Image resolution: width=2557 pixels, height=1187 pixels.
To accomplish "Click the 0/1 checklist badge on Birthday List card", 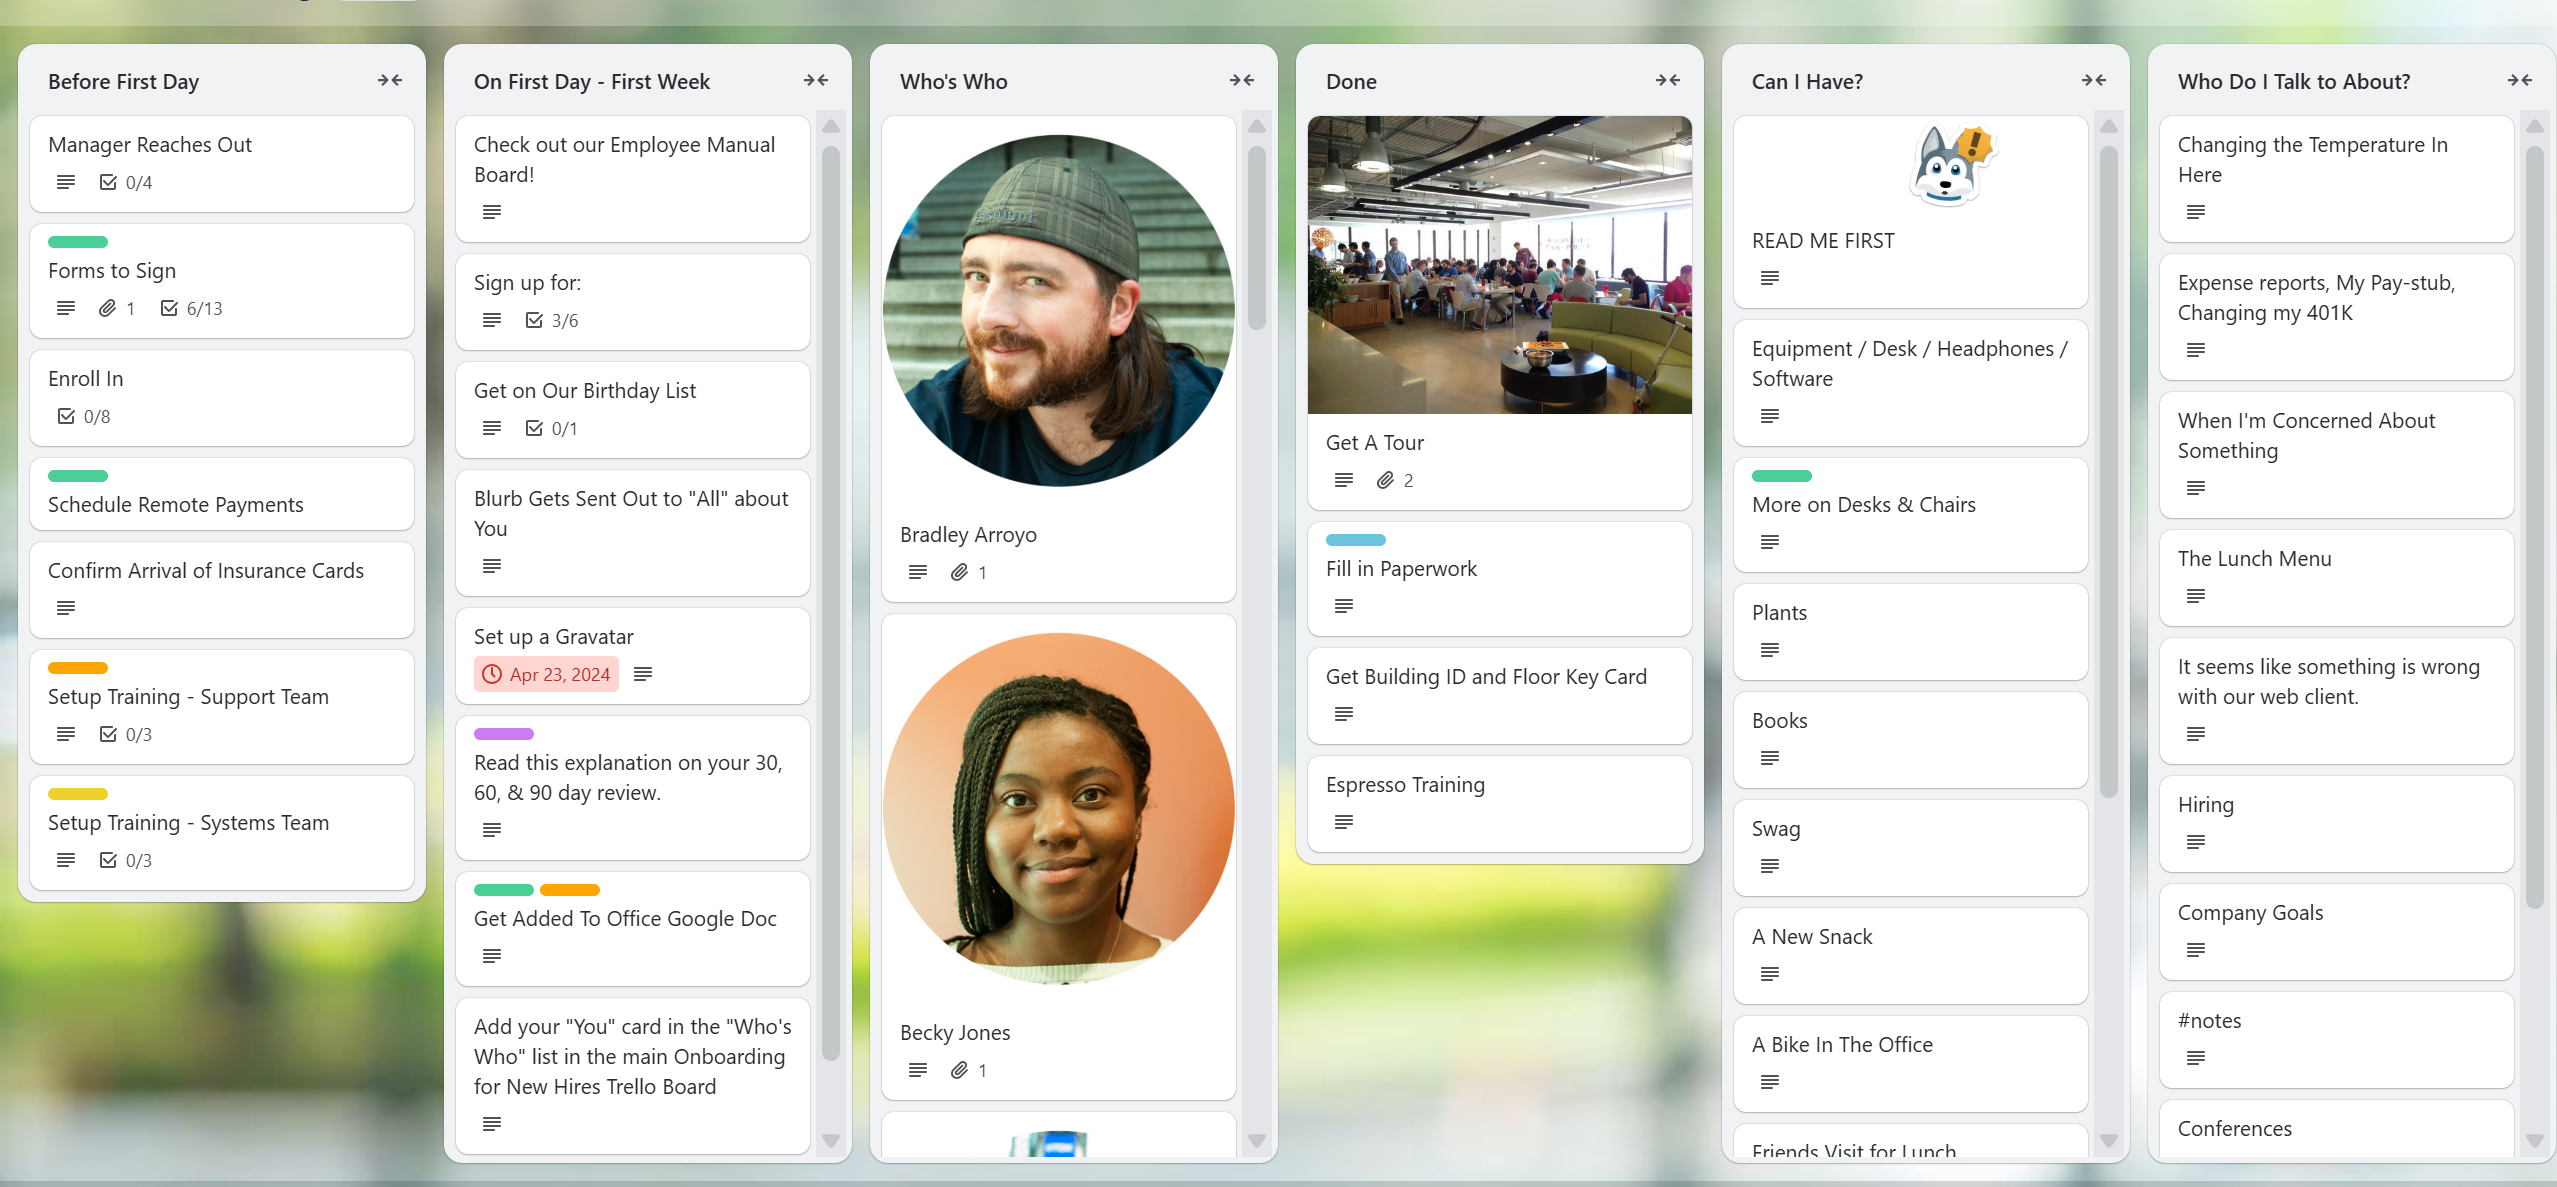I will pyautogui.click(x=551, y=428).
